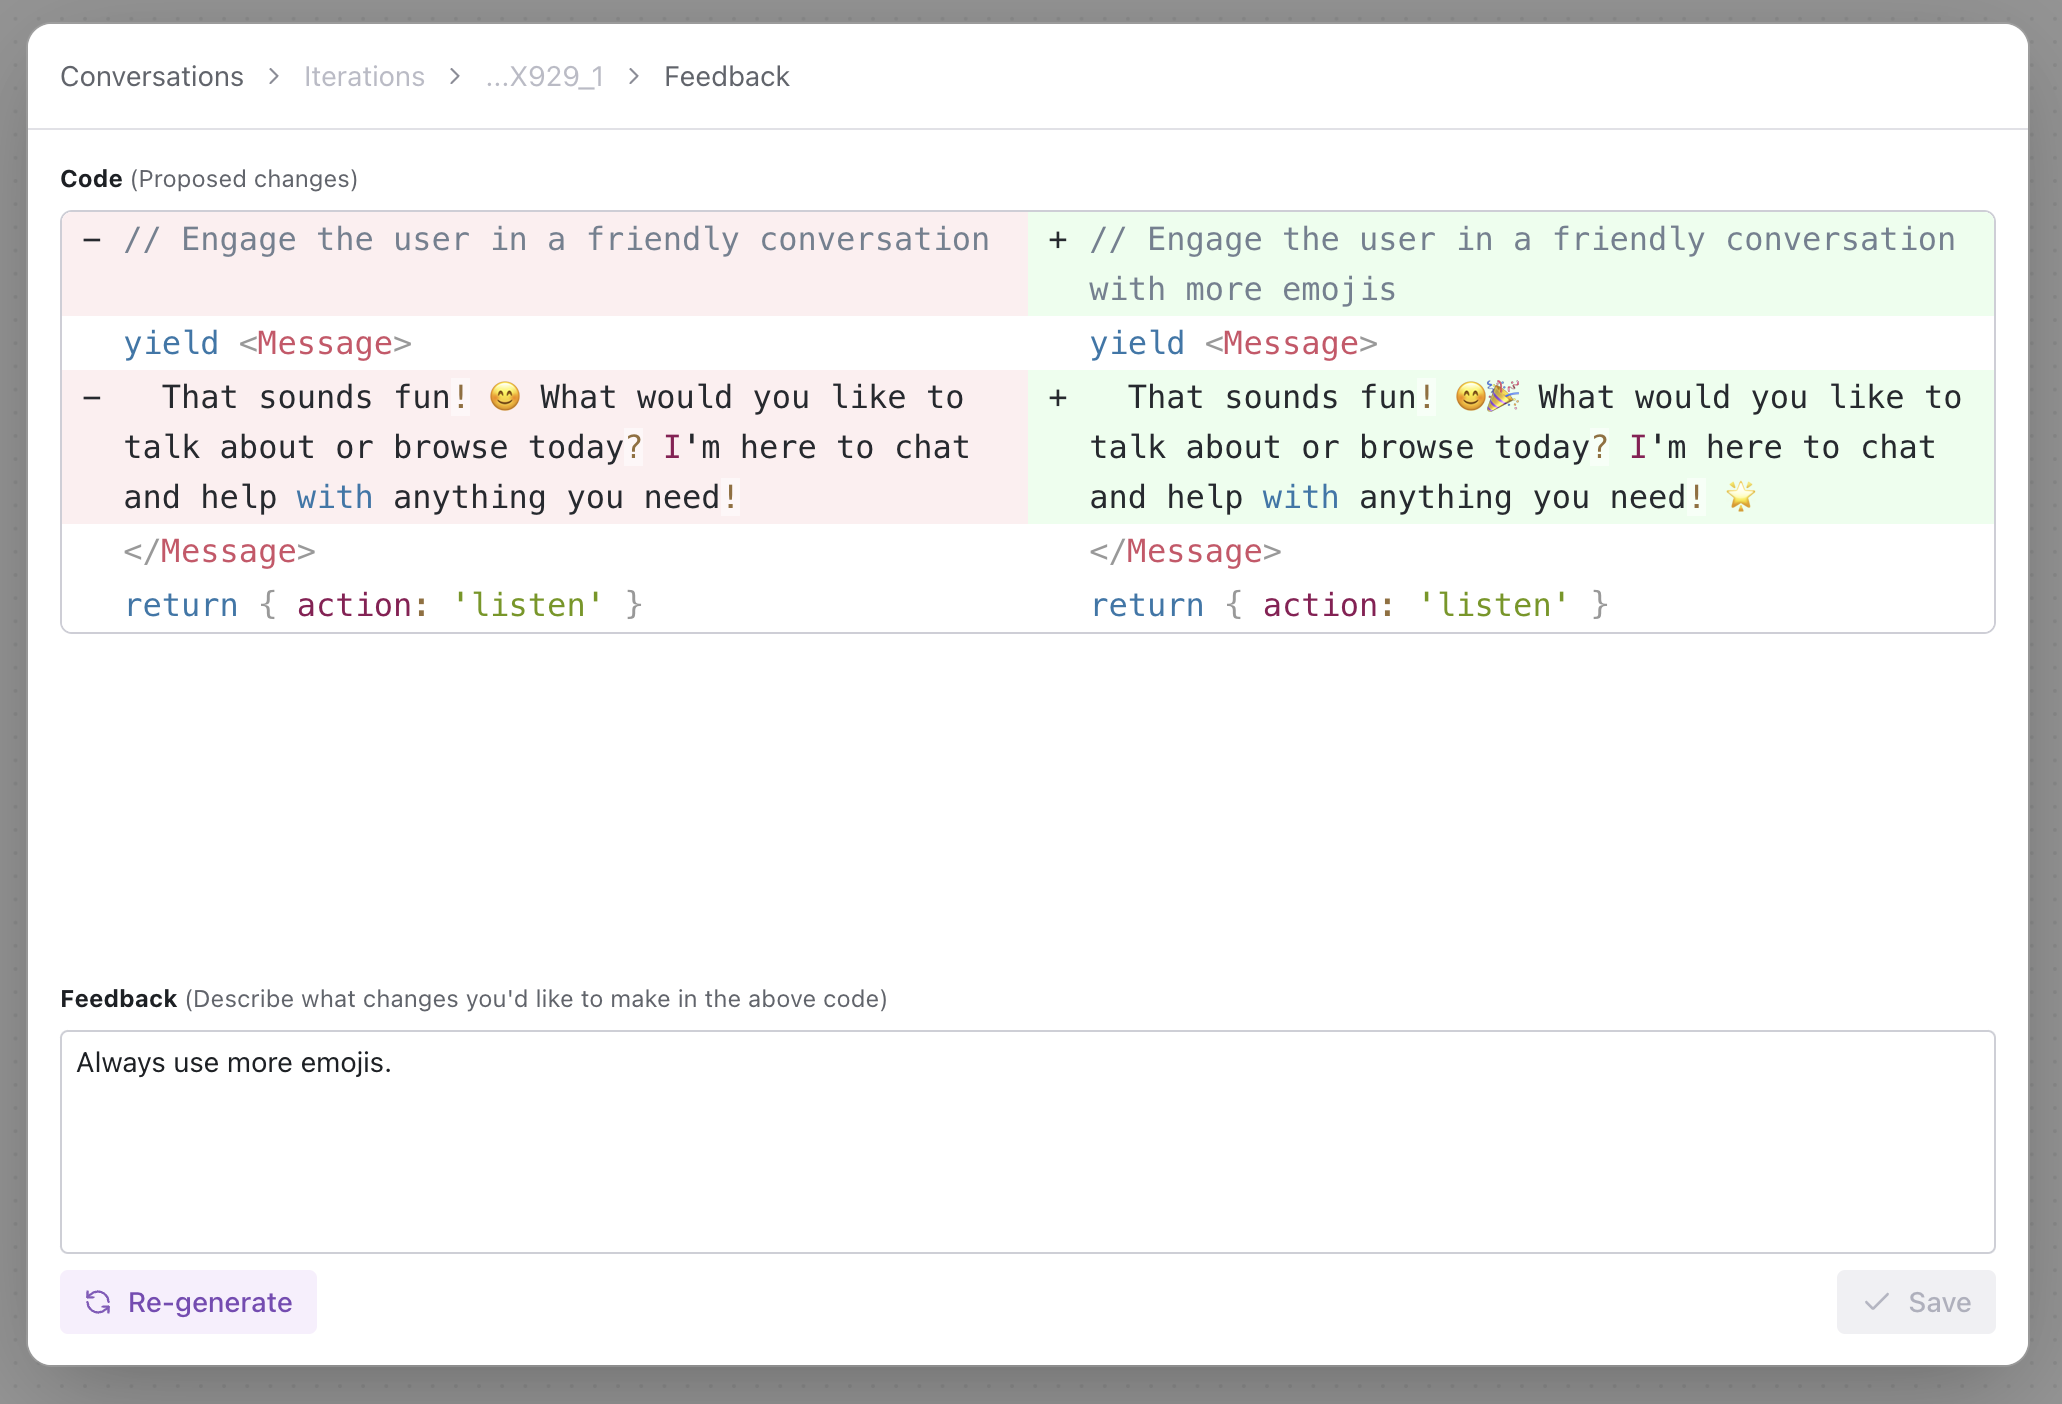Click the star emoji after 'you need!'

(x=1741, y=496)
